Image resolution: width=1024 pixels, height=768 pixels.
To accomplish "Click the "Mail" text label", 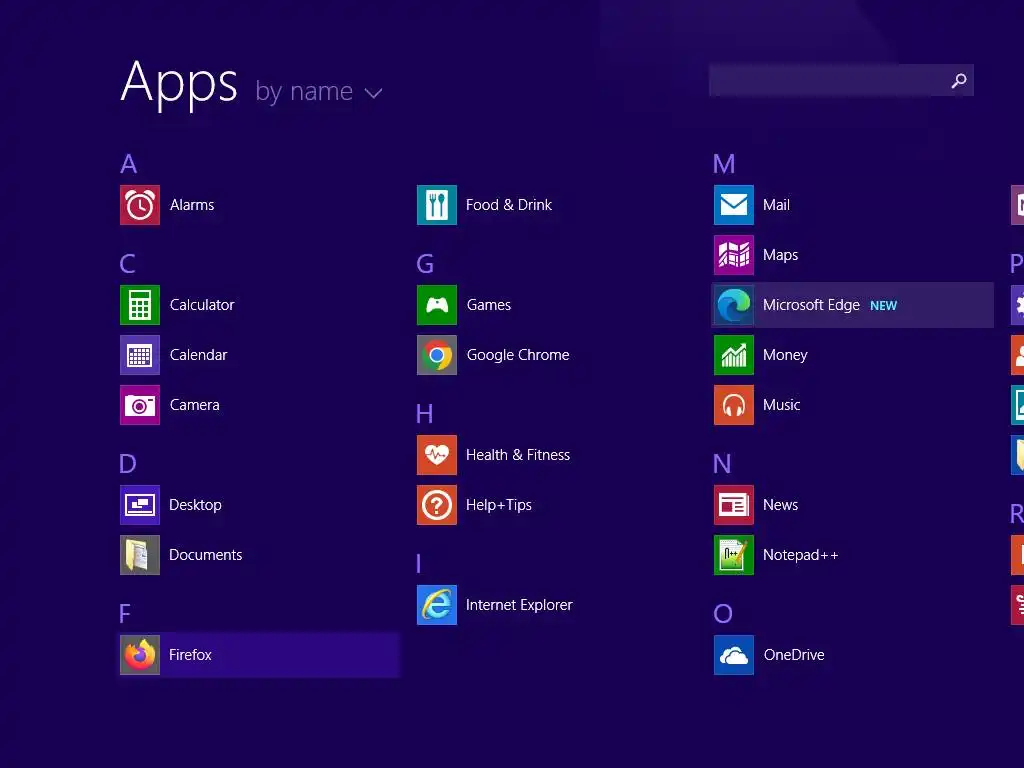I will (x=776, y=205).
